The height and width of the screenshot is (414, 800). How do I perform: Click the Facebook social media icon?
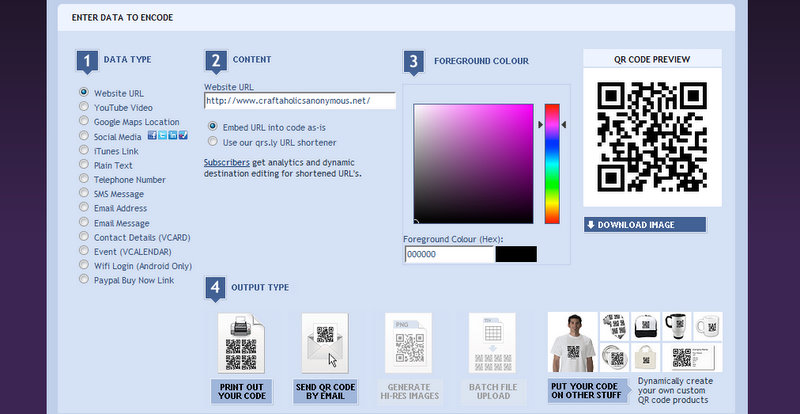(152, 135)
